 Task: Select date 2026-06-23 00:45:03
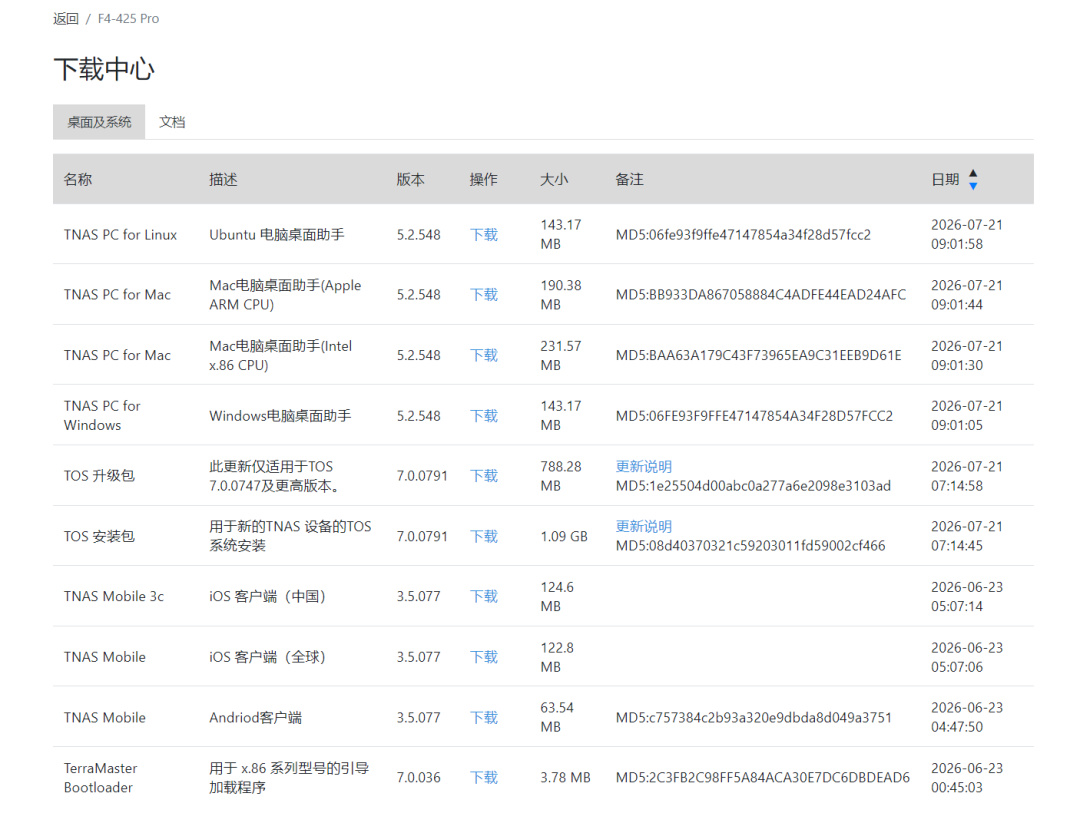tap(967, 778)
